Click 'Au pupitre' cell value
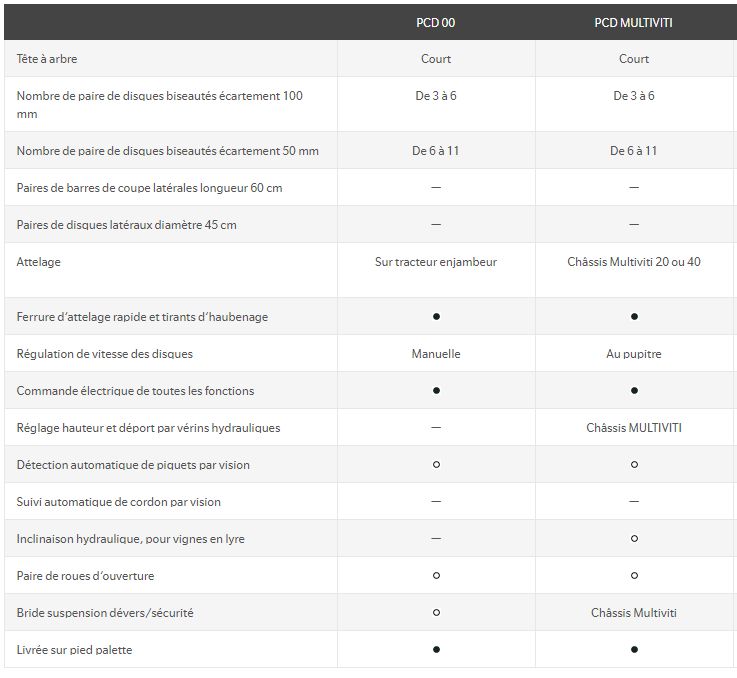The height and width of the screenshot is (678, 737). coord(634,354)
